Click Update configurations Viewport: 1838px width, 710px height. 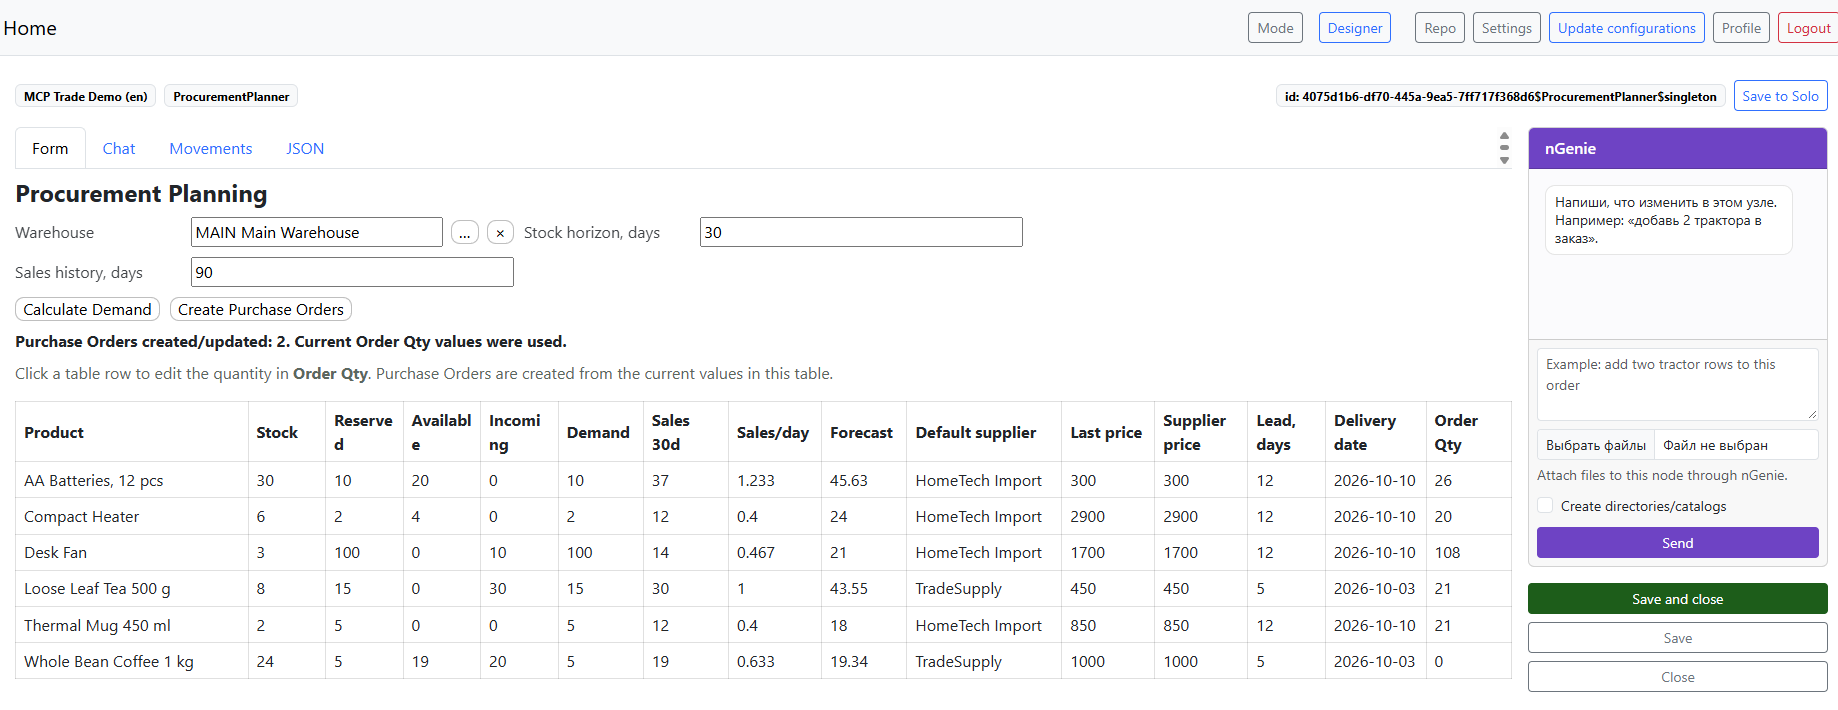(x=1627, y=28)
